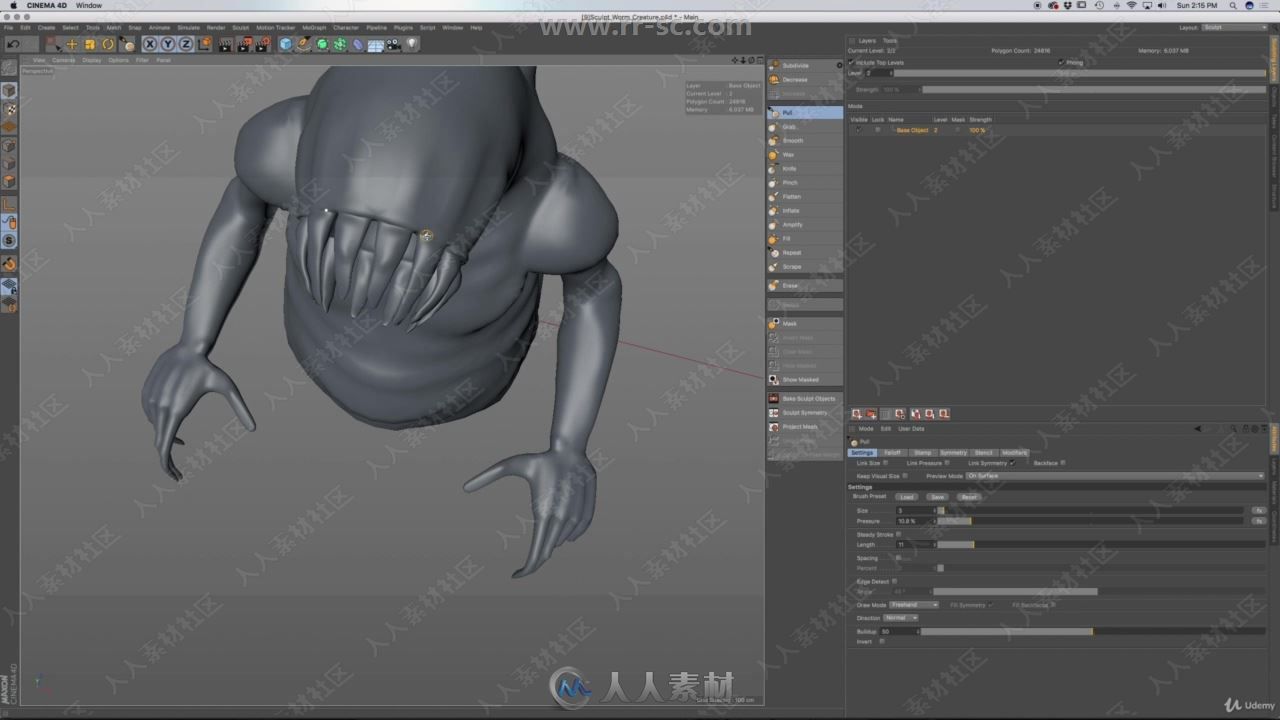Open Preview Mode dropdown
Screen dimensions: 1280x720
click(1114, 476)
